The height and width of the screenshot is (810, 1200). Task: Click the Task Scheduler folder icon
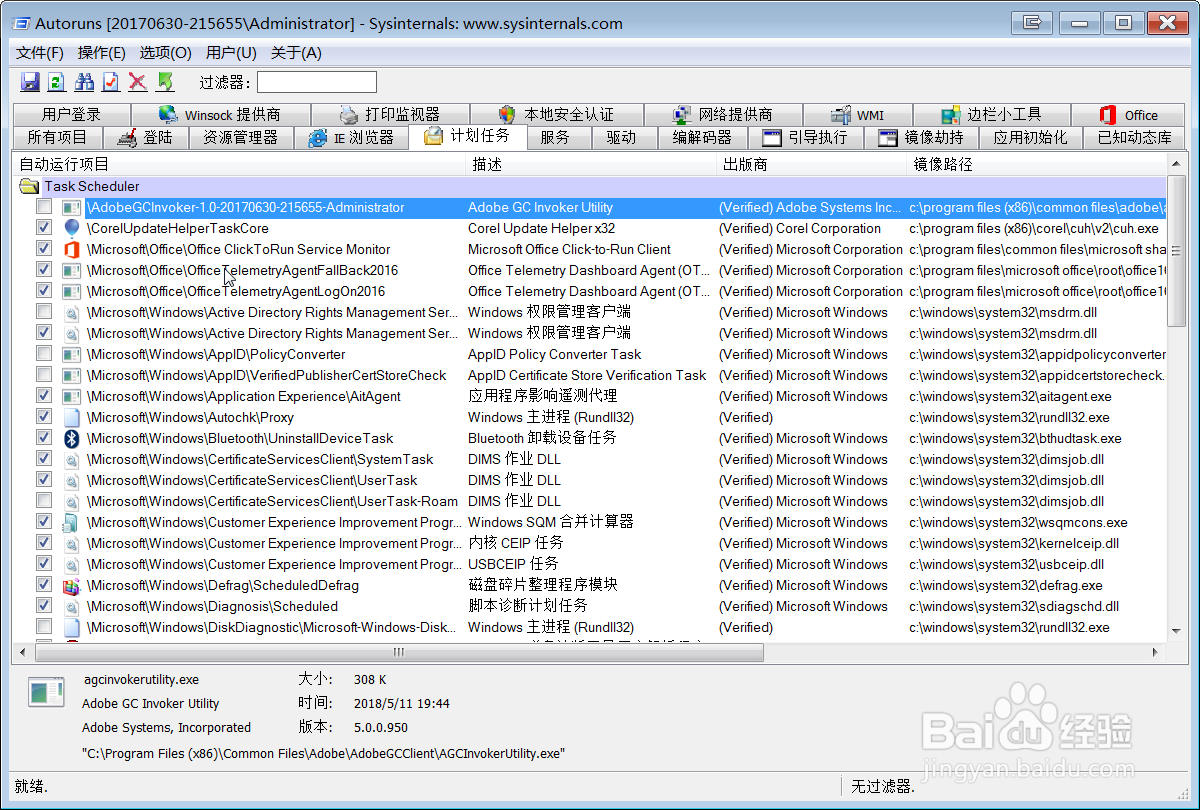coord(29,186)
